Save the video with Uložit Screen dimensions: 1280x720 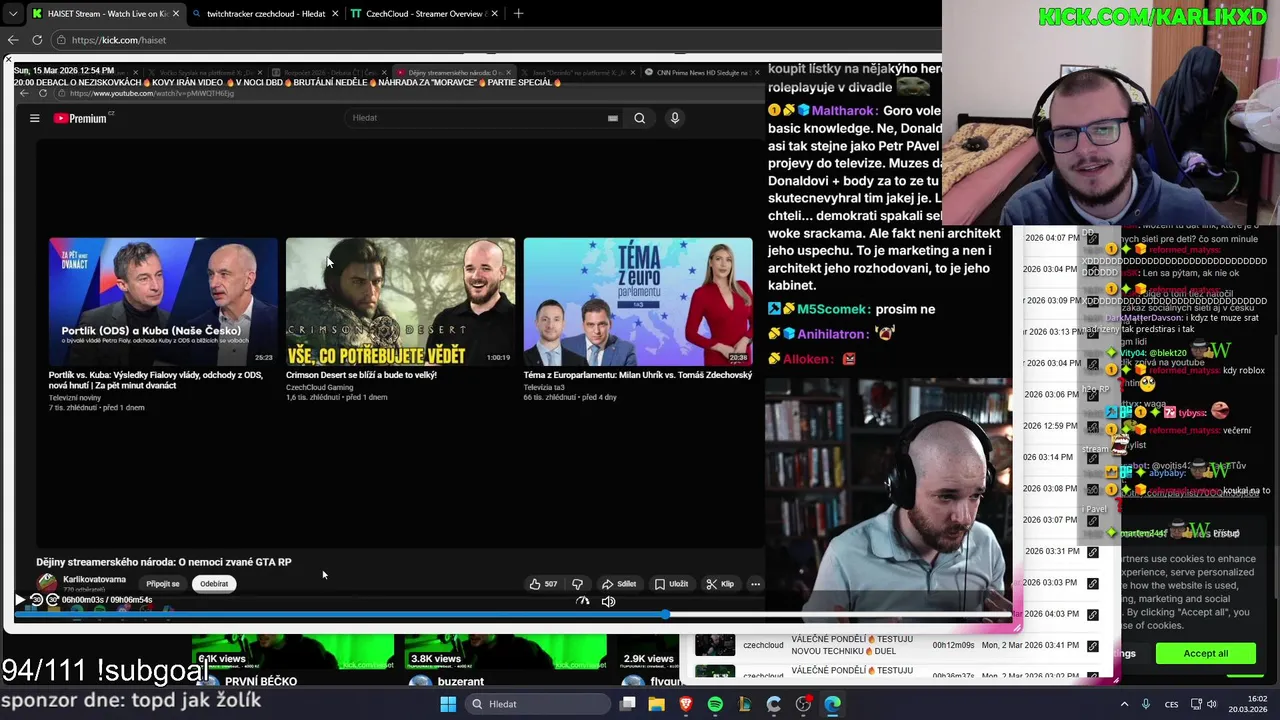[672, 584]
